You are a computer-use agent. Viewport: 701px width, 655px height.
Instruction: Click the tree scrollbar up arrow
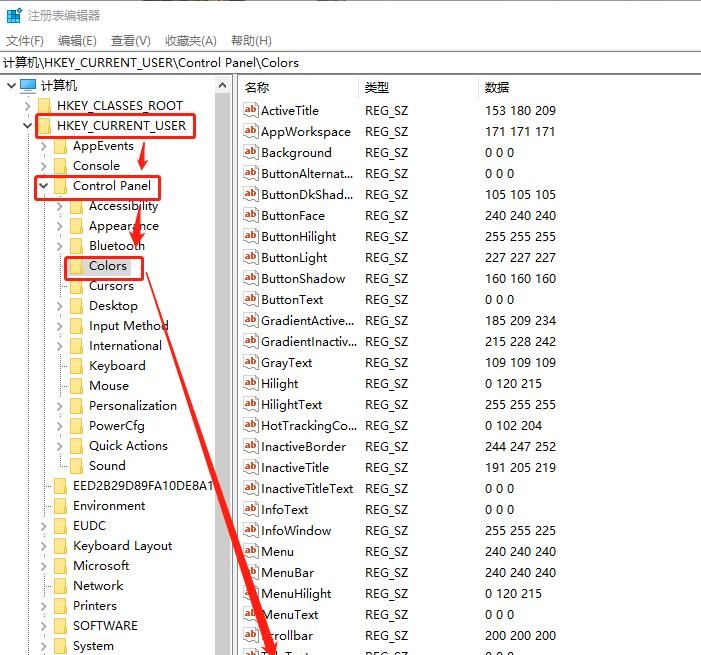click(x=223, y=85)
